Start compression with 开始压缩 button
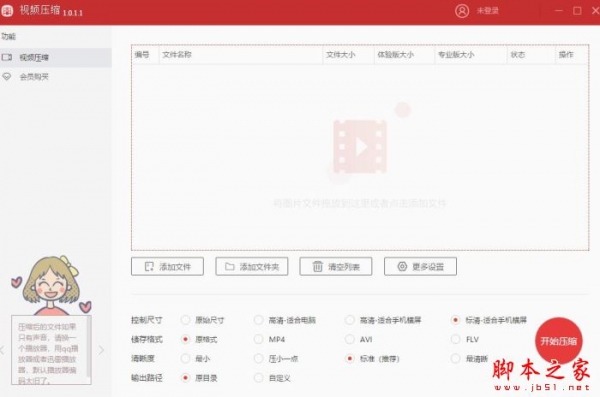Screen dimensions: 600x397 tap(559, 341)
